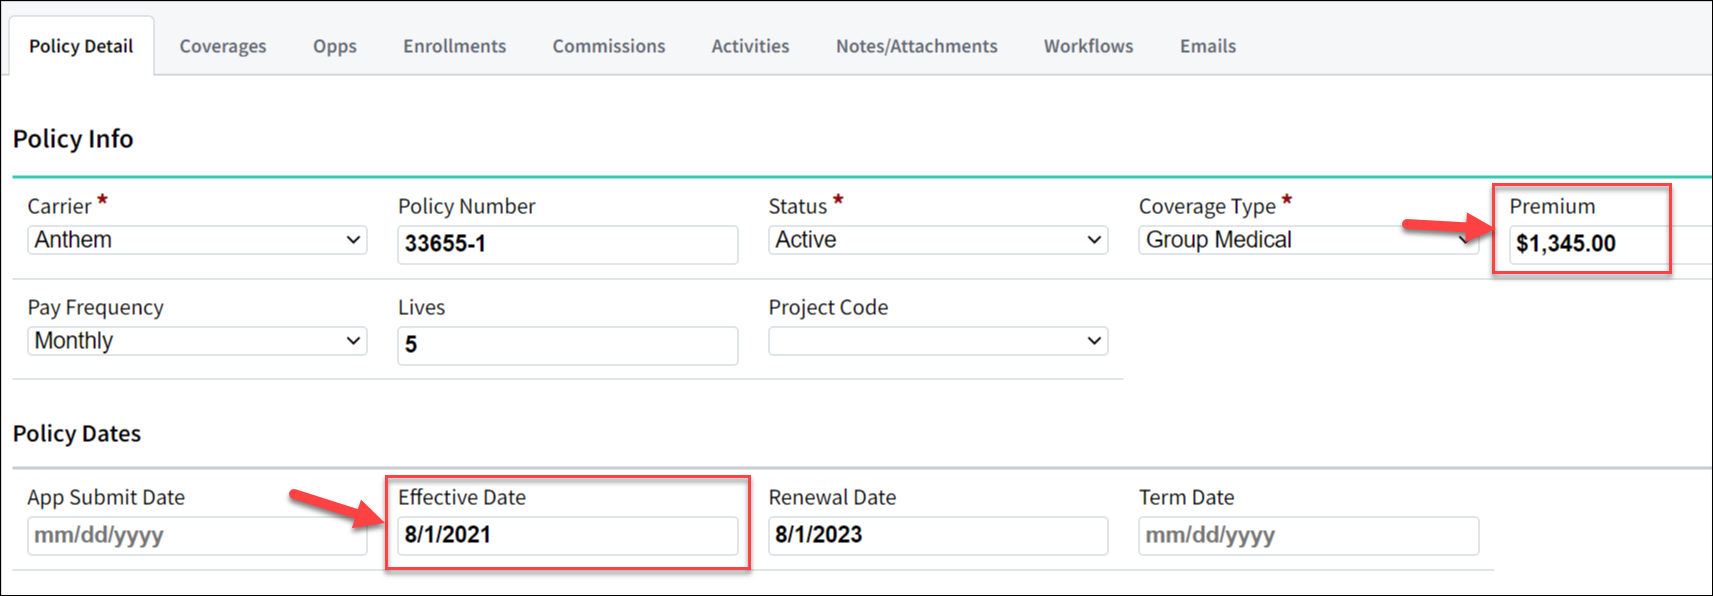Click the Effective Date label
The width and height of the screenshot is (1713, 596).
(x=462, y=497)
